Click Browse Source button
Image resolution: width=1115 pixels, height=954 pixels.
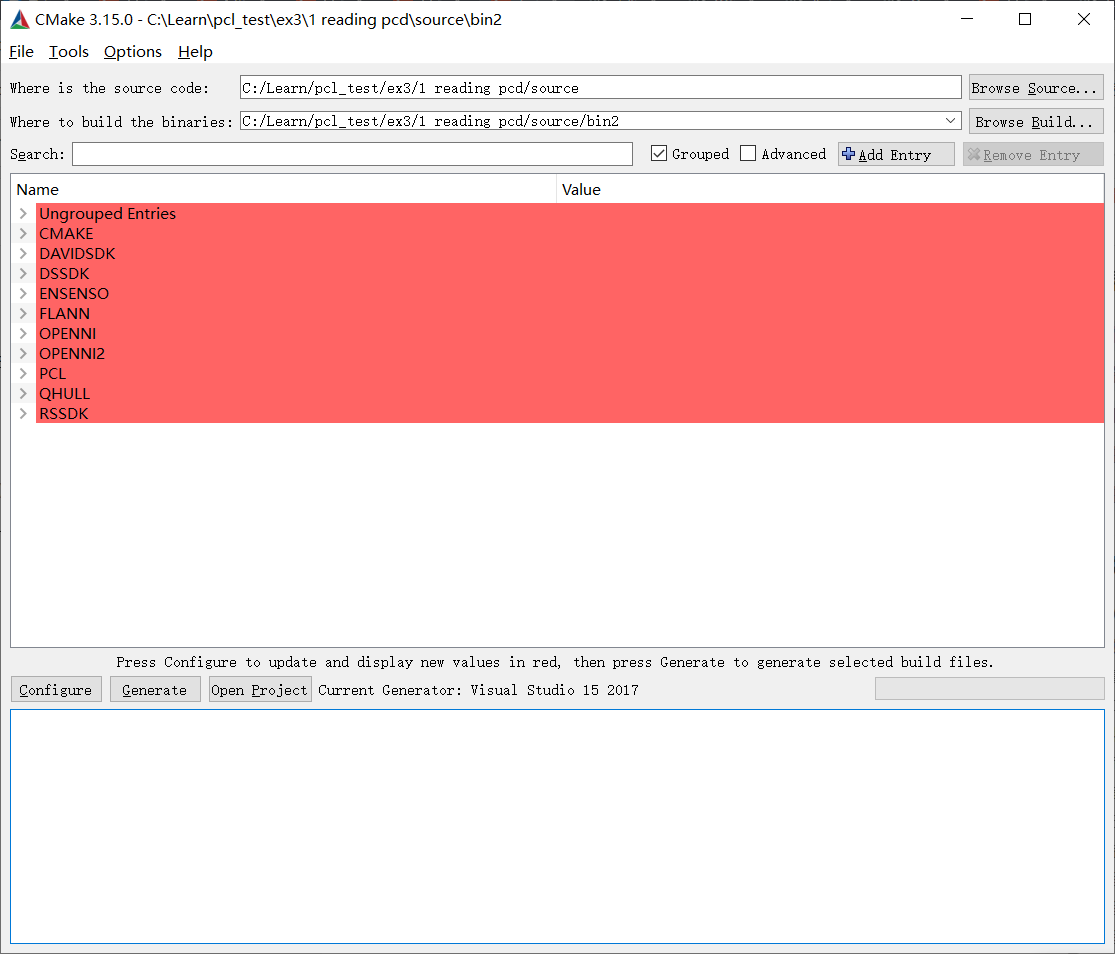[1035, 87]
